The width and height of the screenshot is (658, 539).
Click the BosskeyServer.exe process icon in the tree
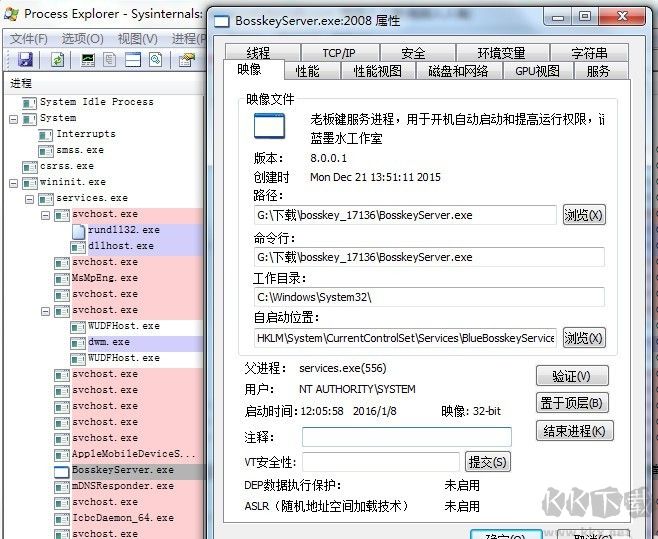(x=62, y=472)
